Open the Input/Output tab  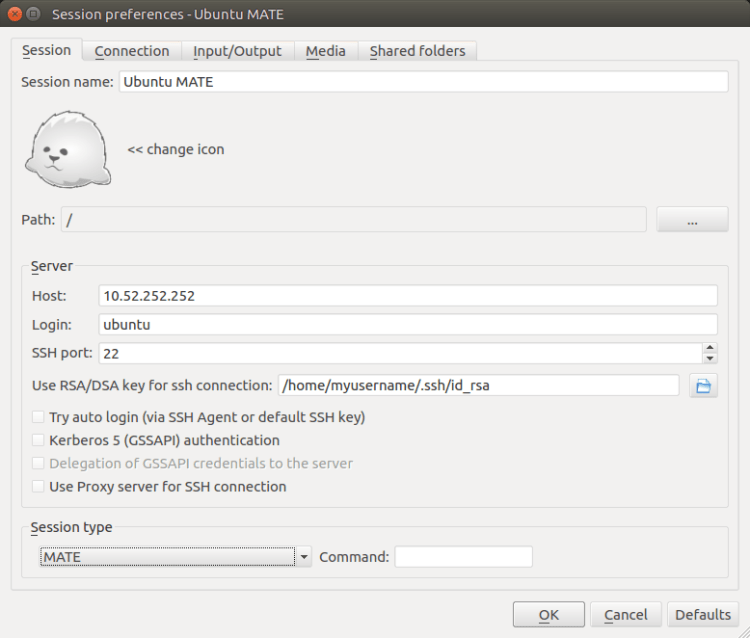click(x=237, y=51)
